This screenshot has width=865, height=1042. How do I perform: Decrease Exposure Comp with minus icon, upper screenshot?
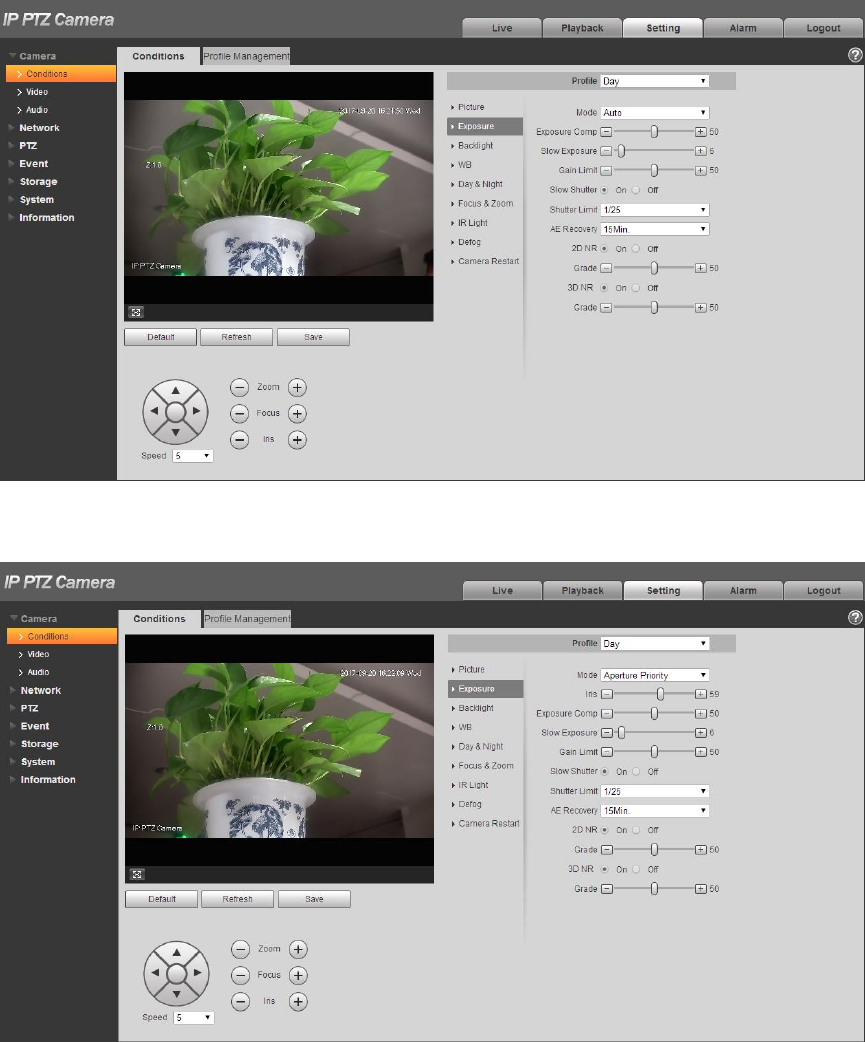(x=606, y=132)
